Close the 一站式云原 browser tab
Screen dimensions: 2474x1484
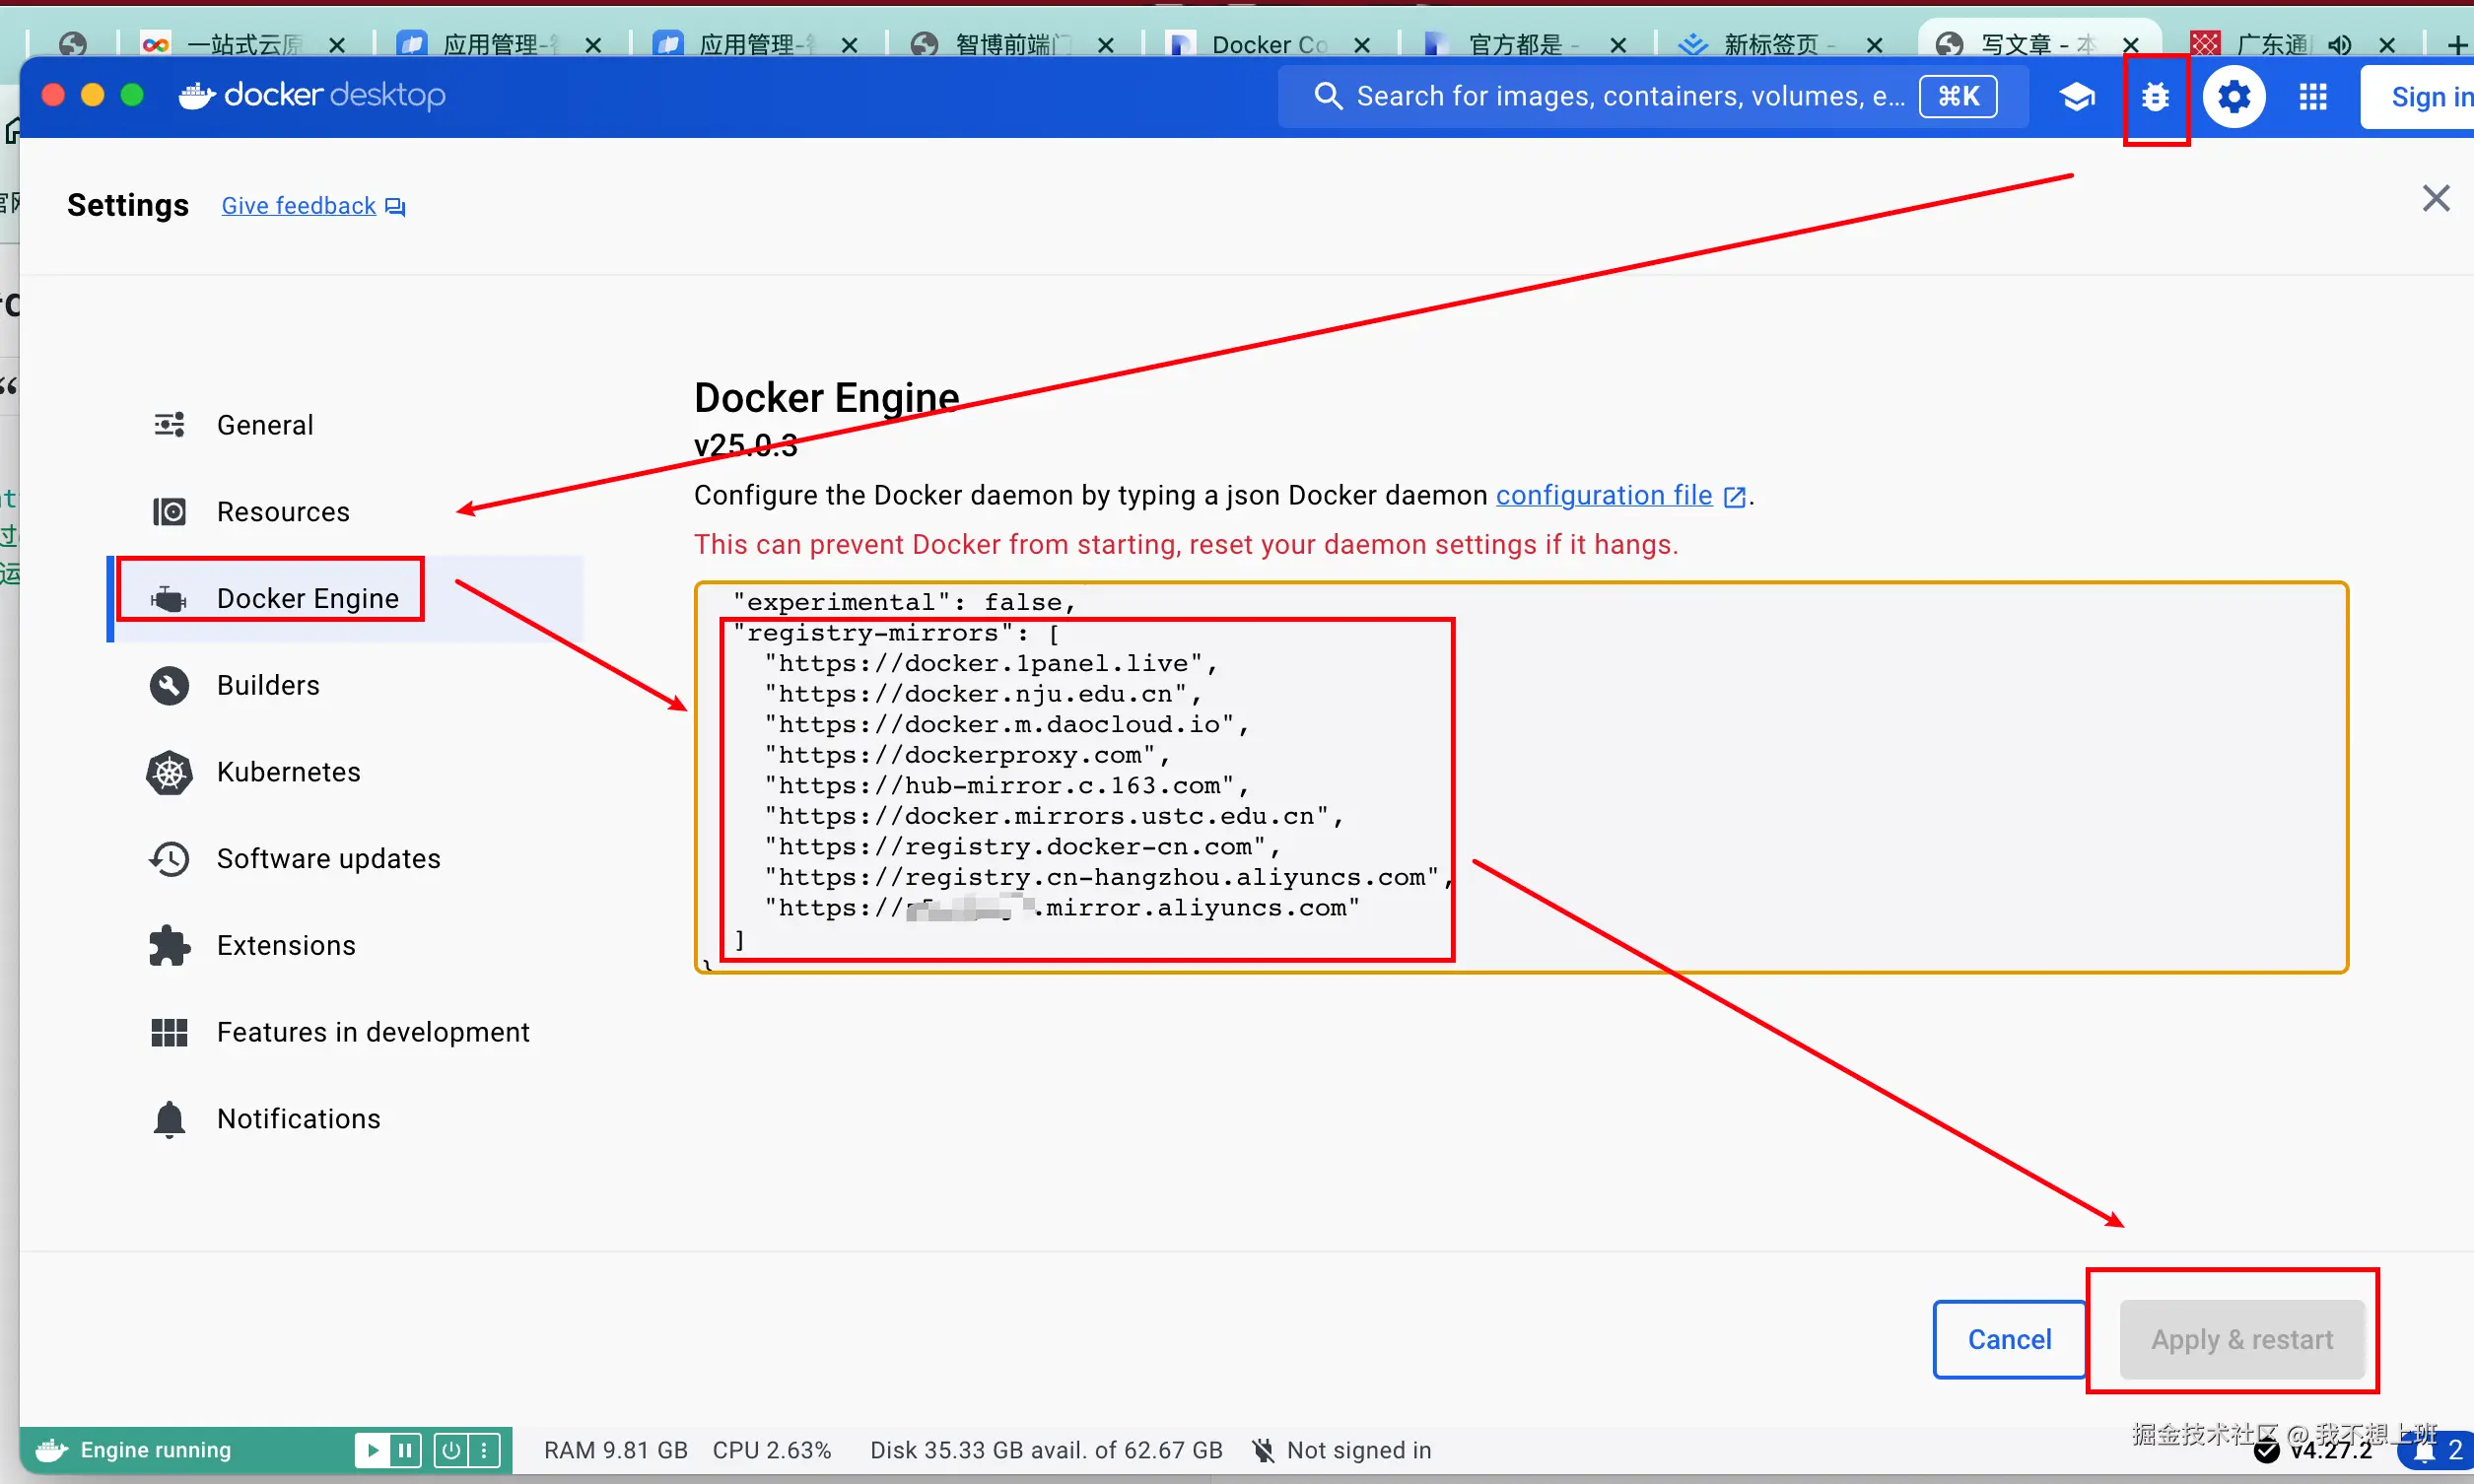click(337, 45)
